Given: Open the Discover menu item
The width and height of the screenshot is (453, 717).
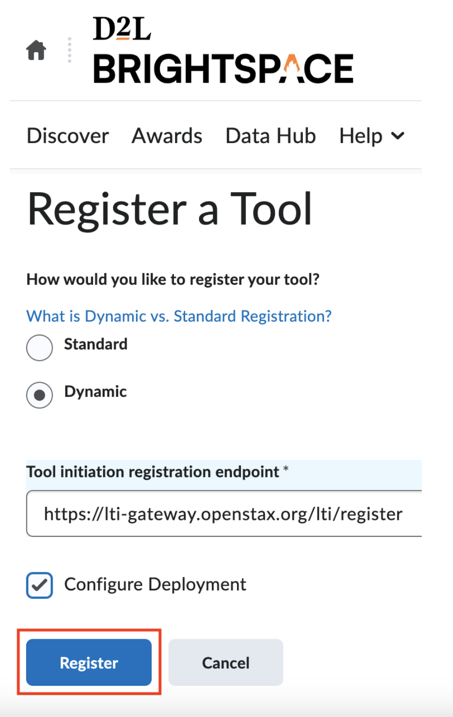Looking at the screenshot, I should 68,136.
